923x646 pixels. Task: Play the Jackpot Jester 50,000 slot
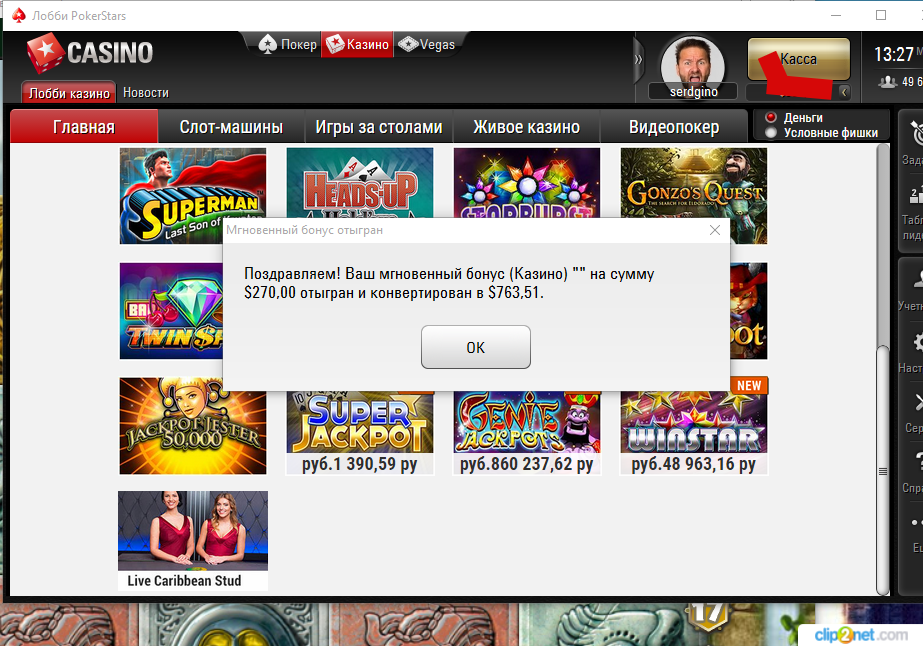pyautogui.click(x=192, y=426)
